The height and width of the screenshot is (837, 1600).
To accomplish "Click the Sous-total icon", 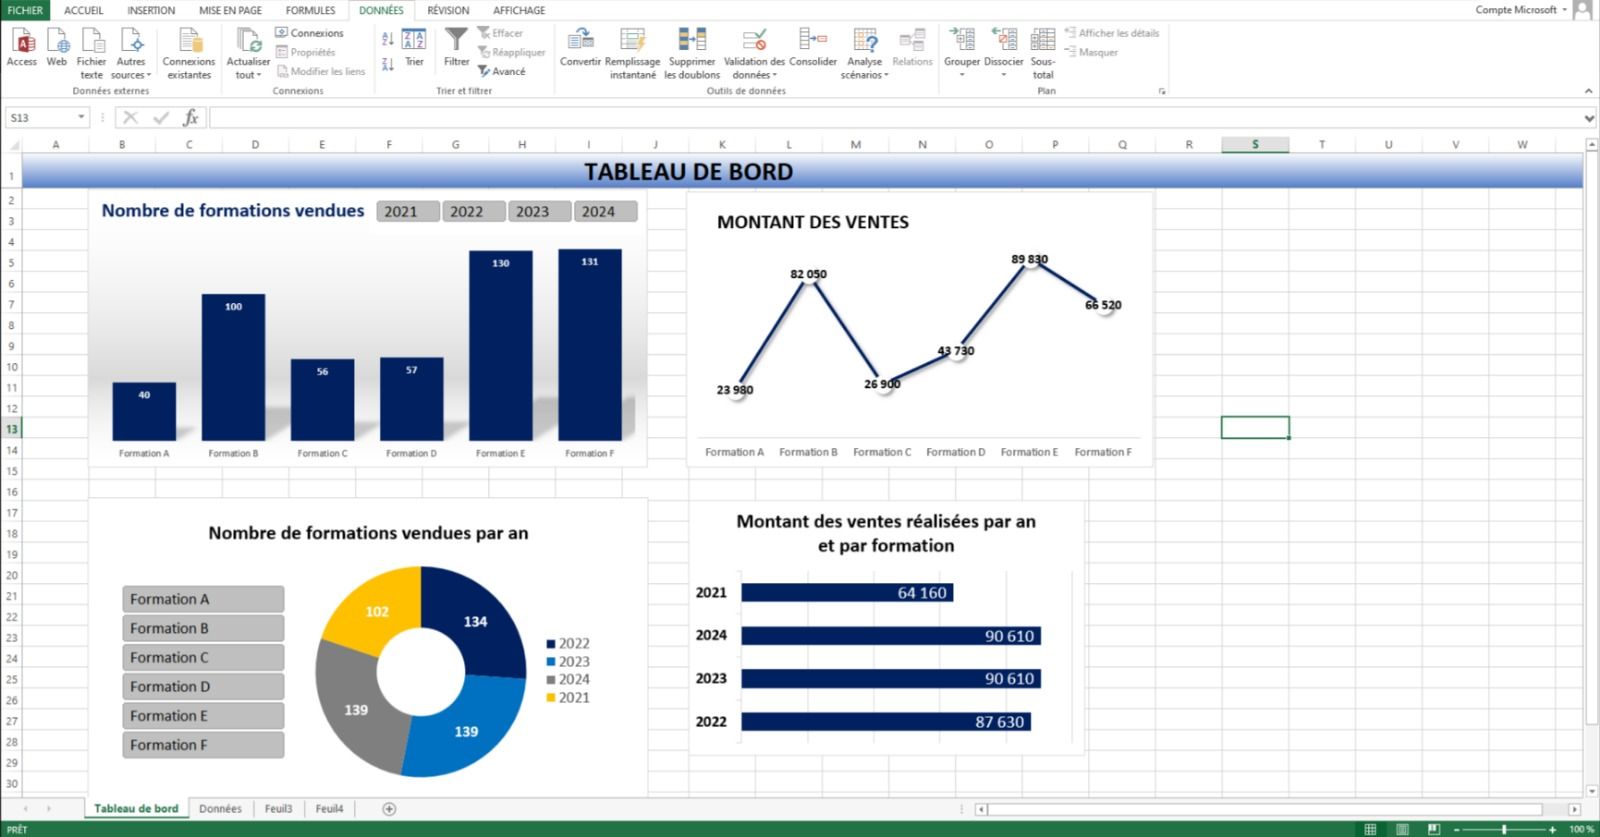I will click(x=1043, y=41).
